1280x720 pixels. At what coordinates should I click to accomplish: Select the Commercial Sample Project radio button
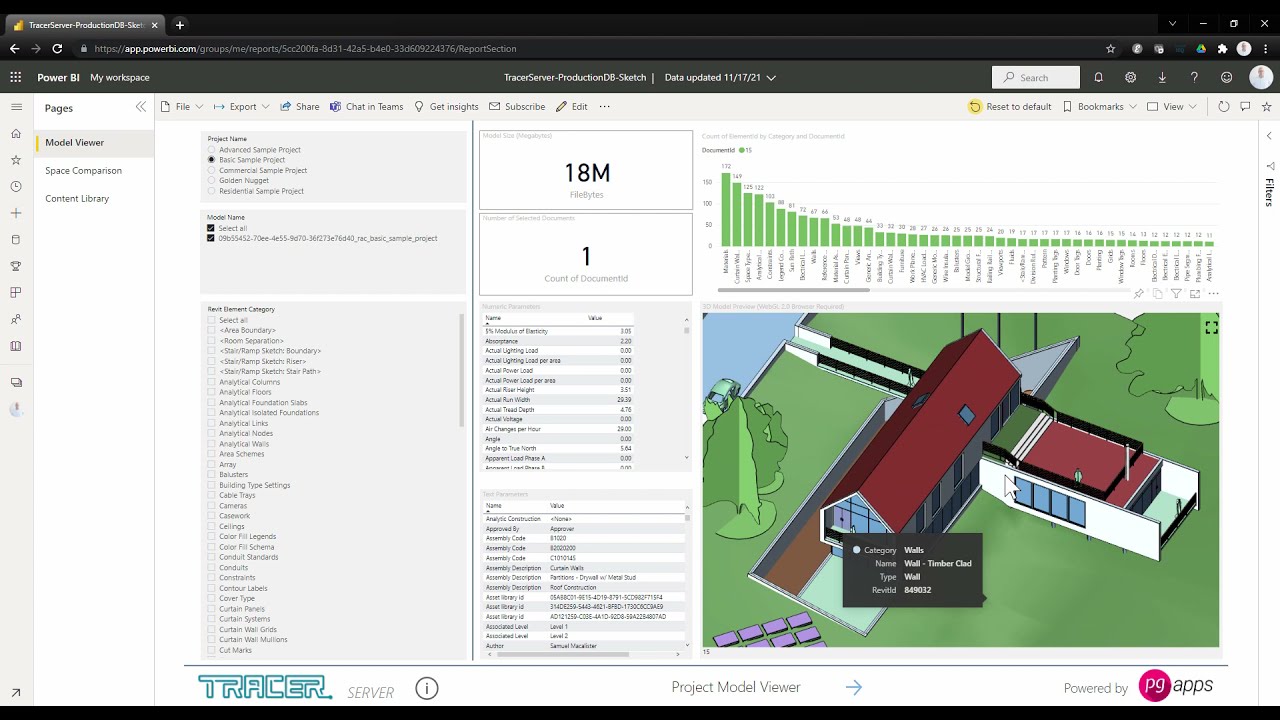click(x=211, y=170)
